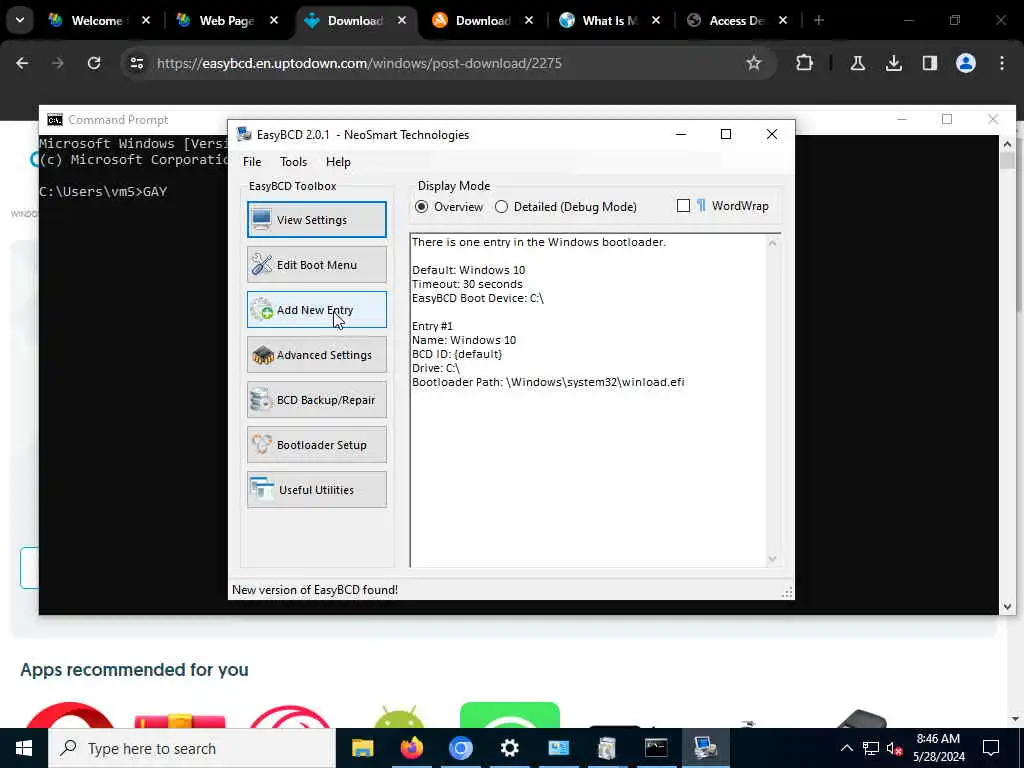This screenshot has height=768, width=1024.
Task: Open Advanced Settings in EasyBCD
Action: click(x=317, y=355)
